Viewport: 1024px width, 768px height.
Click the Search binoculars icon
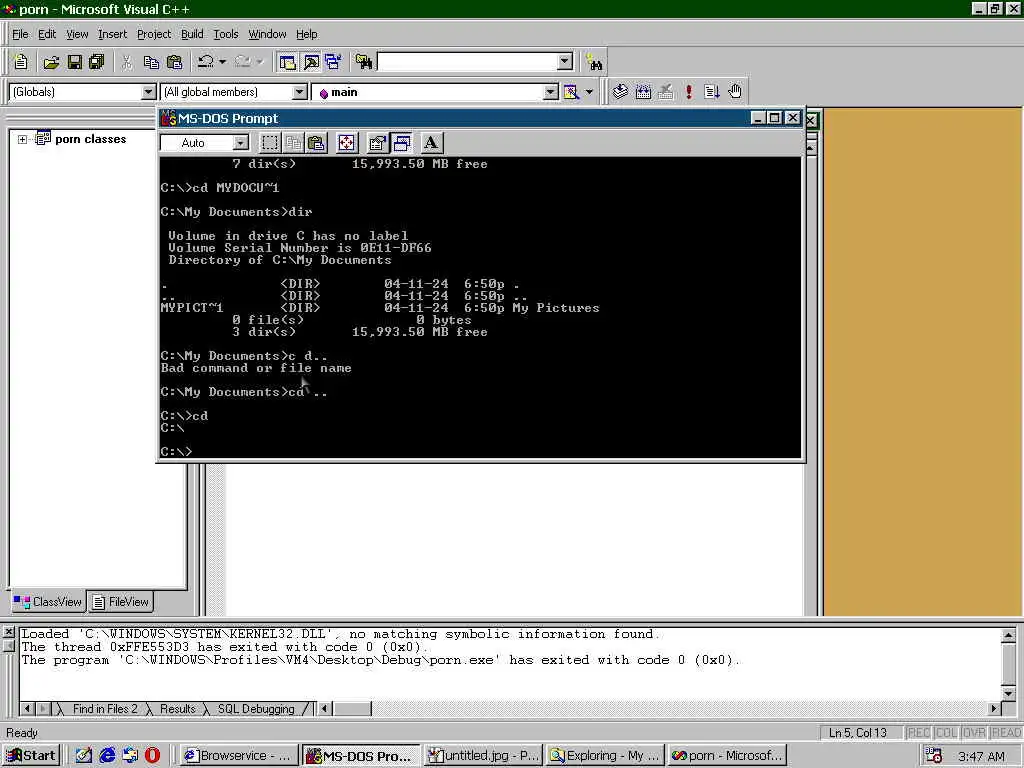(x=594, y=62)
